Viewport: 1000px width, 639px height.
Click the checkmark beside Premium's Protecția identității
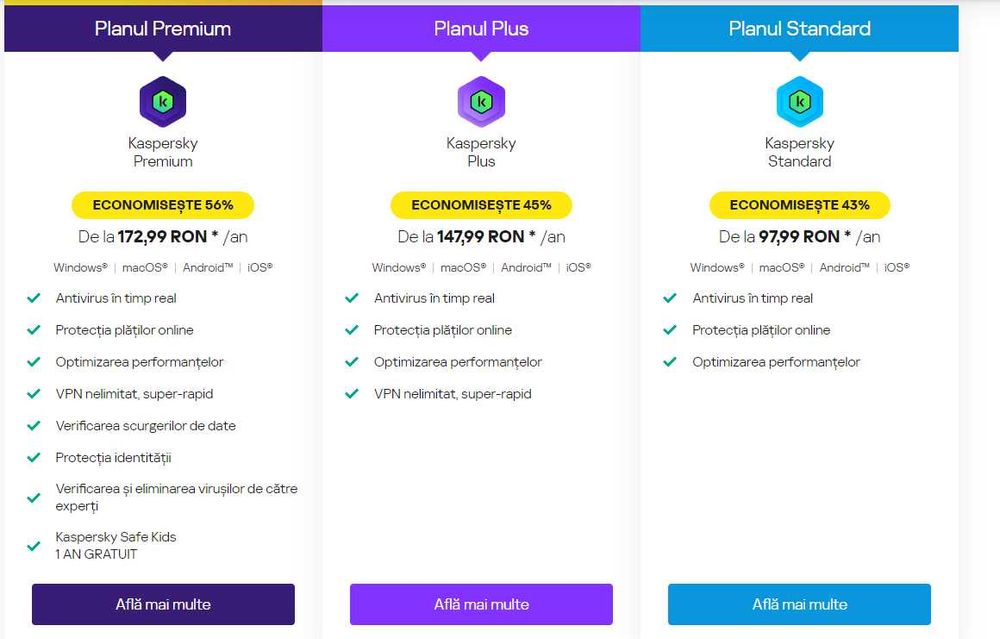tap(34, 458)
